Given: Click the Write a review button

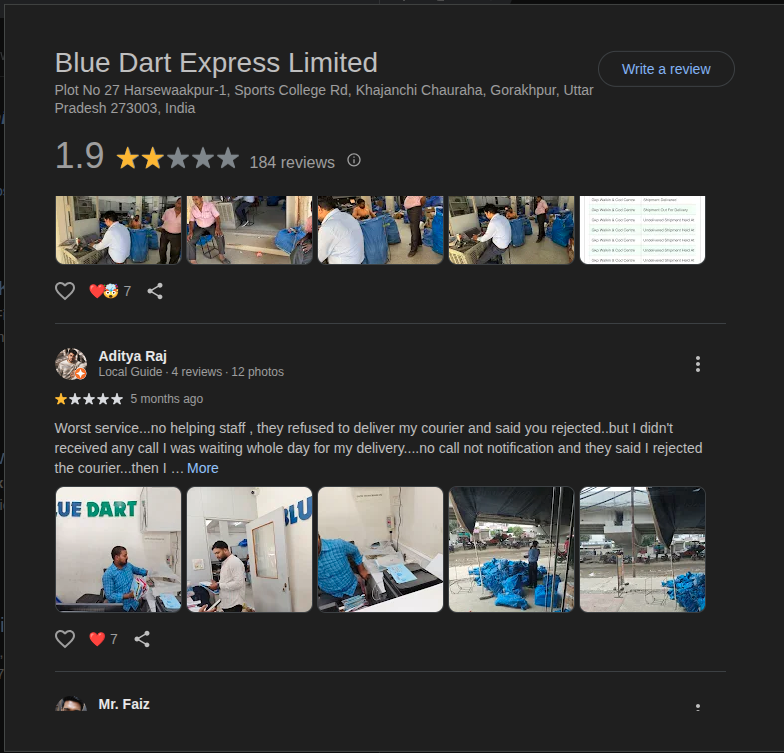Looking at the screenshot, I should pyautogui.click(x=666, y=69).
